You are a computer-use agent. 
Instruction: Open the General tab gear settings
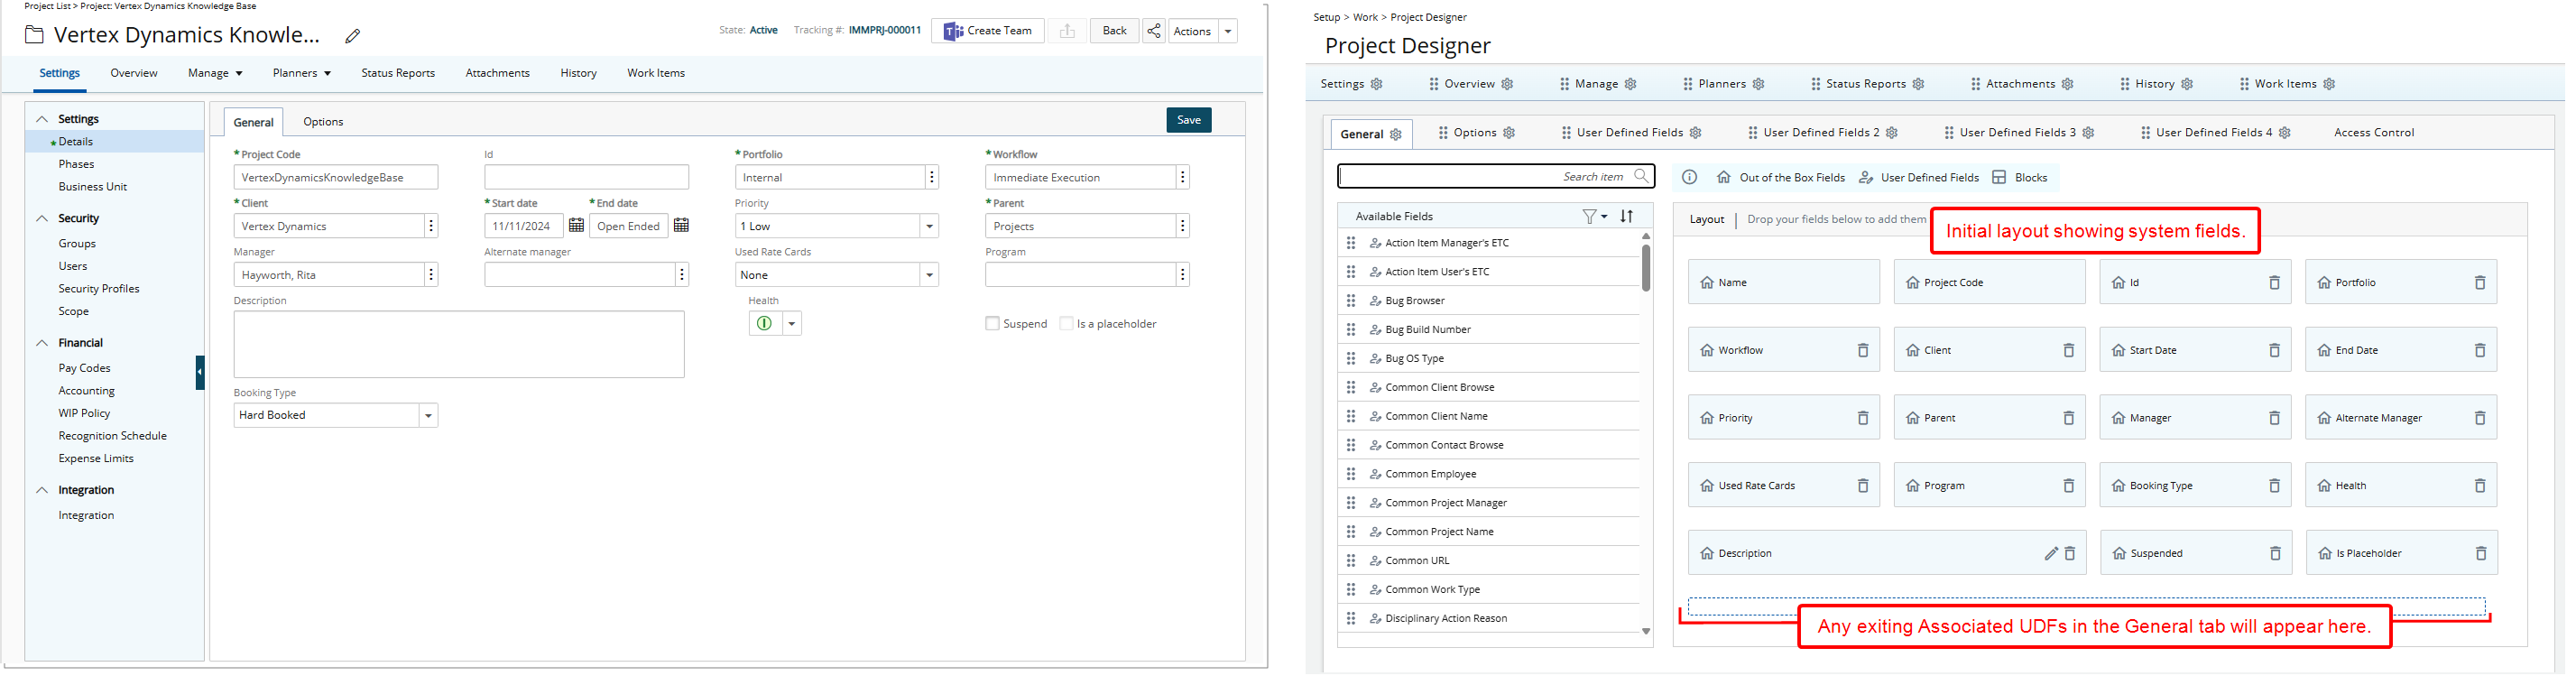(x=1396, y=134)
